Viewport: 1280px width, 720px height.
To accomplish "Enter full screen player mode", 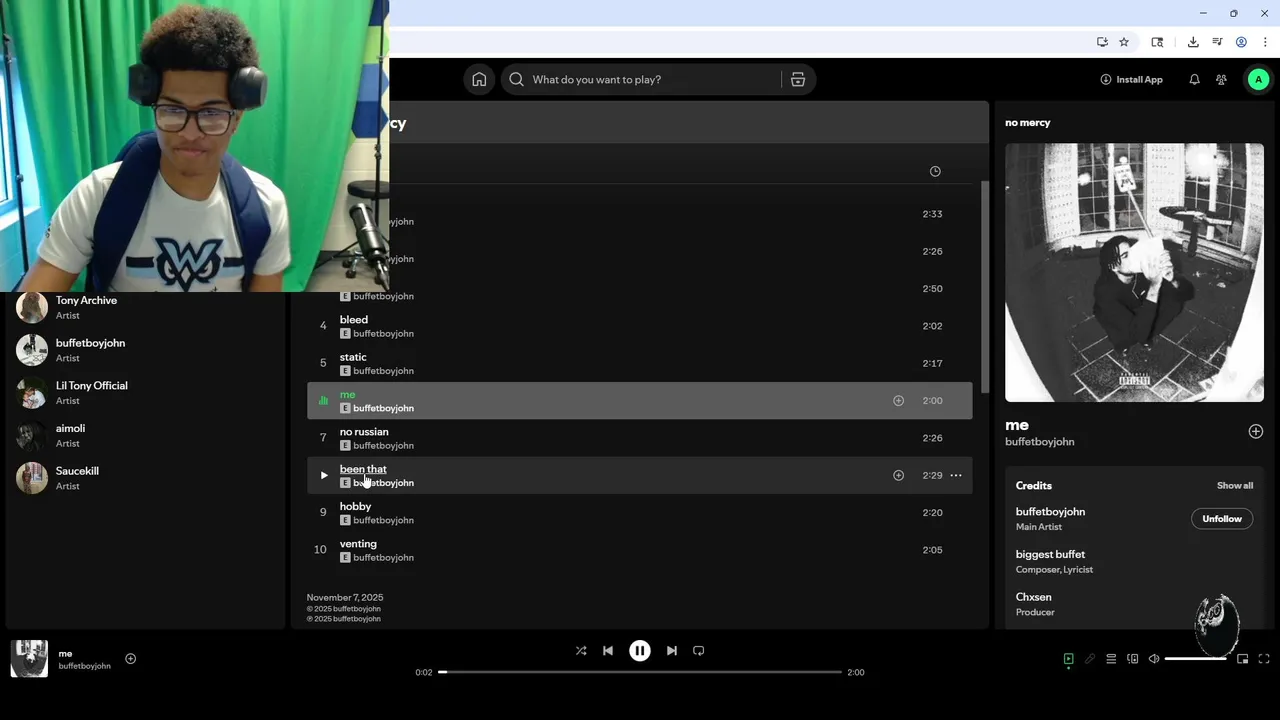I will tap(1264, 659).
